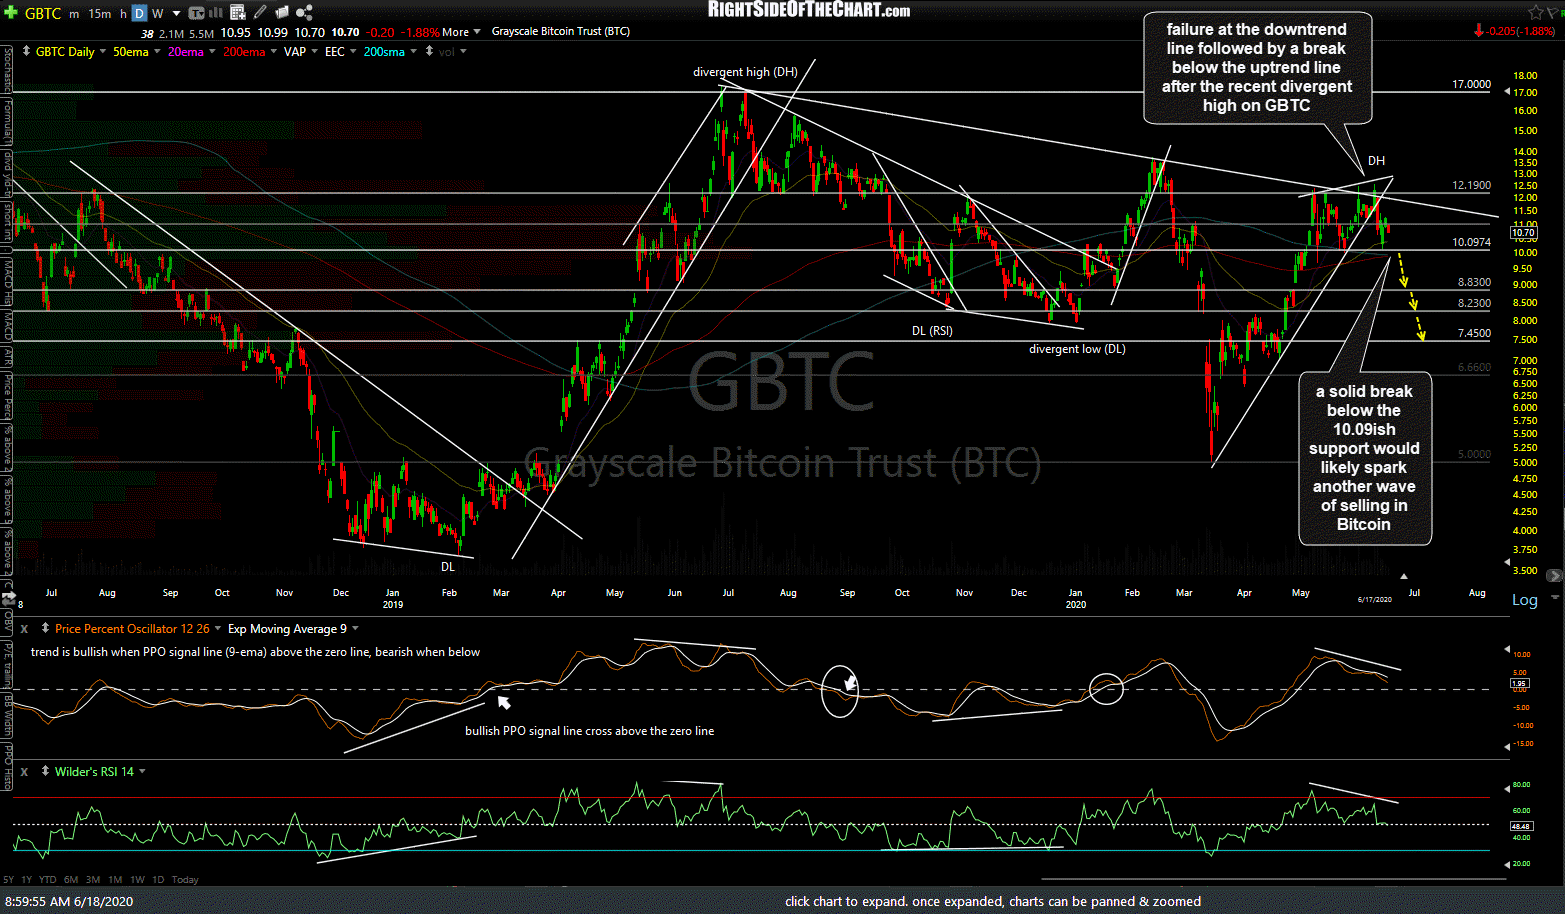Close the Wilder's RSI pane

[x=24, y=772]
